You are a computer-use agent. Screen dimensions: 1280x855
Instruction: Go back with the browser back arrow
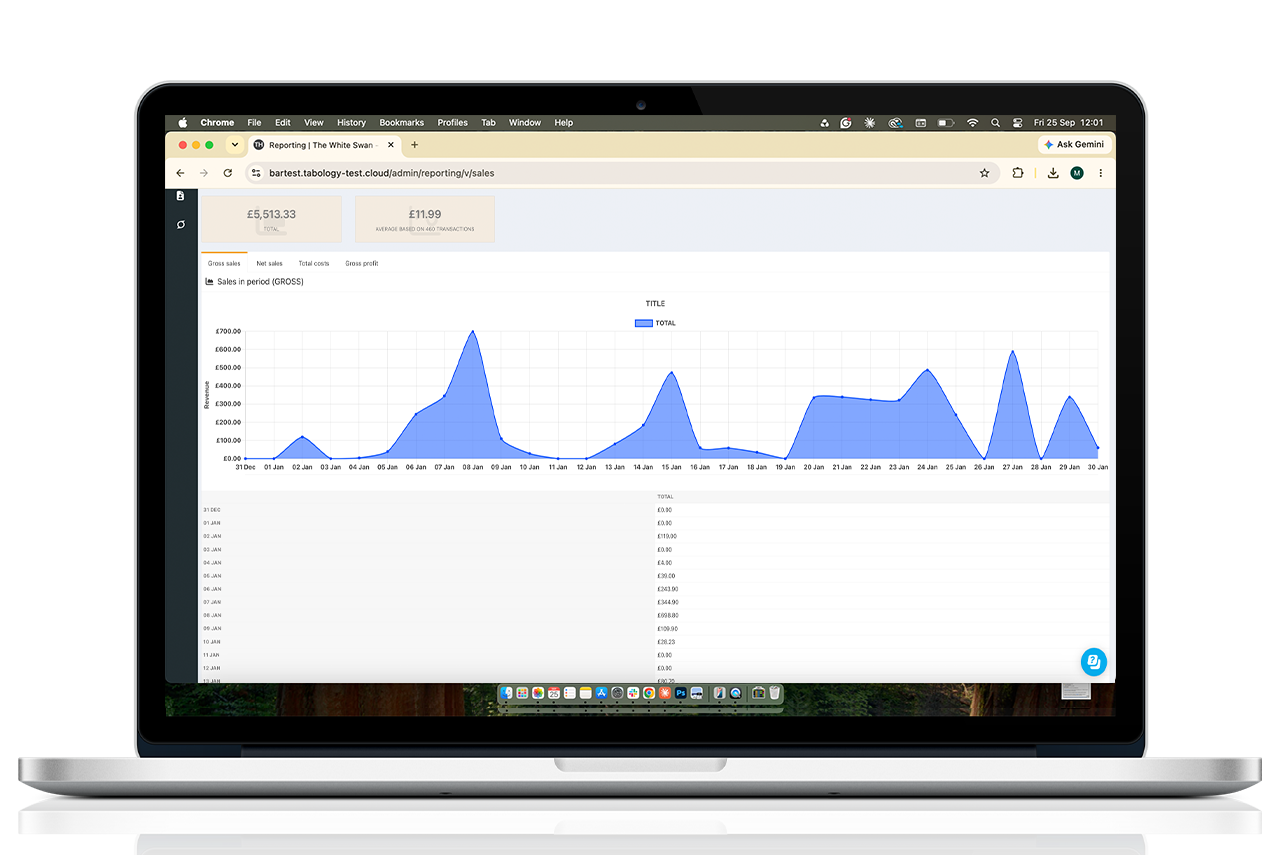[180, 173]
